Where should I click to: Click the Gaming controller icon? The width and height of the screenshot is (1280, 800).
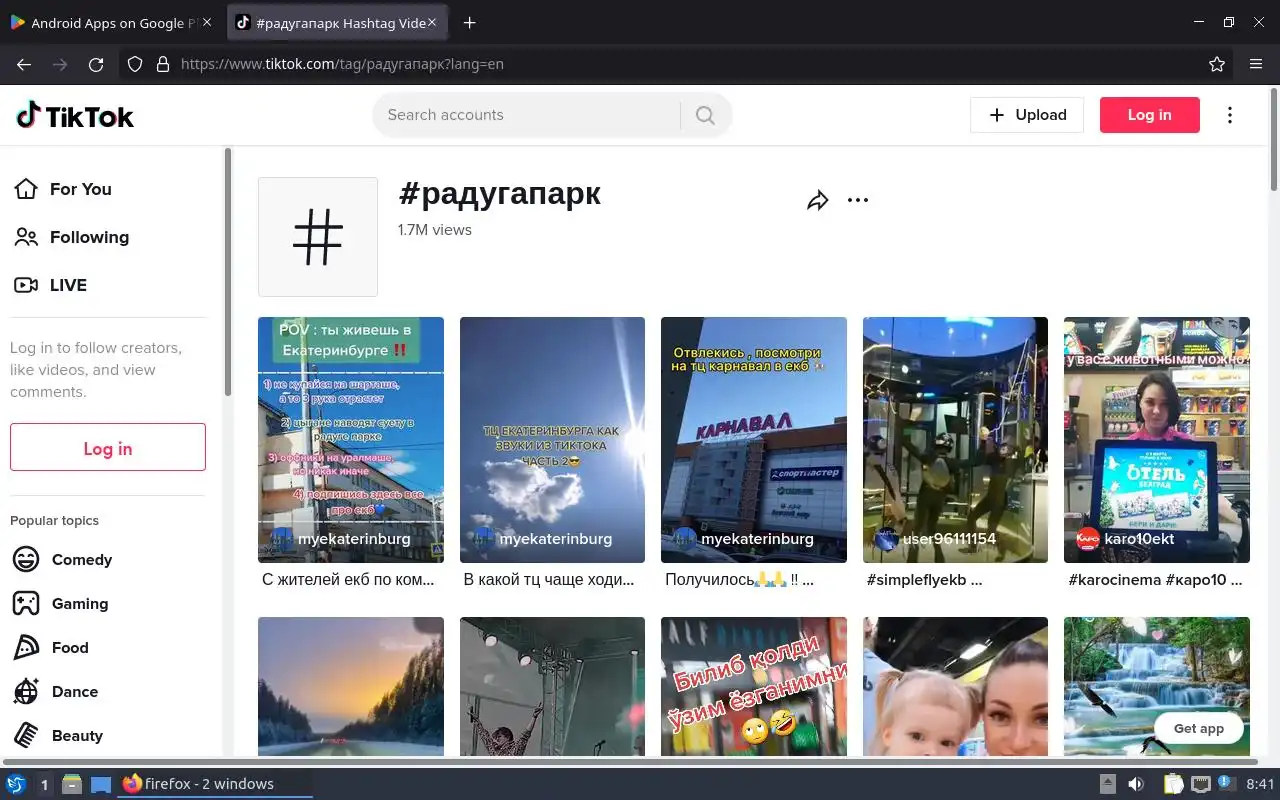tap(26, 603)
